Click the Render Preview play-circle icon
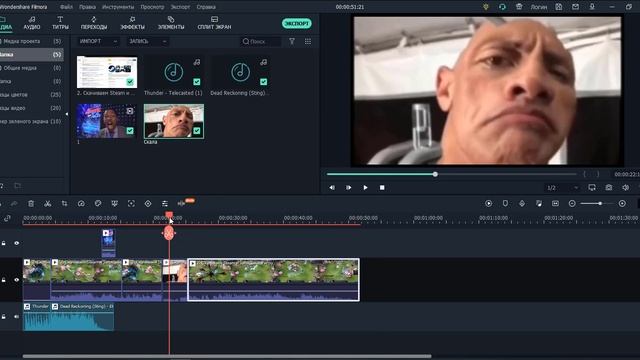640x360 pixels. (489, 203)
